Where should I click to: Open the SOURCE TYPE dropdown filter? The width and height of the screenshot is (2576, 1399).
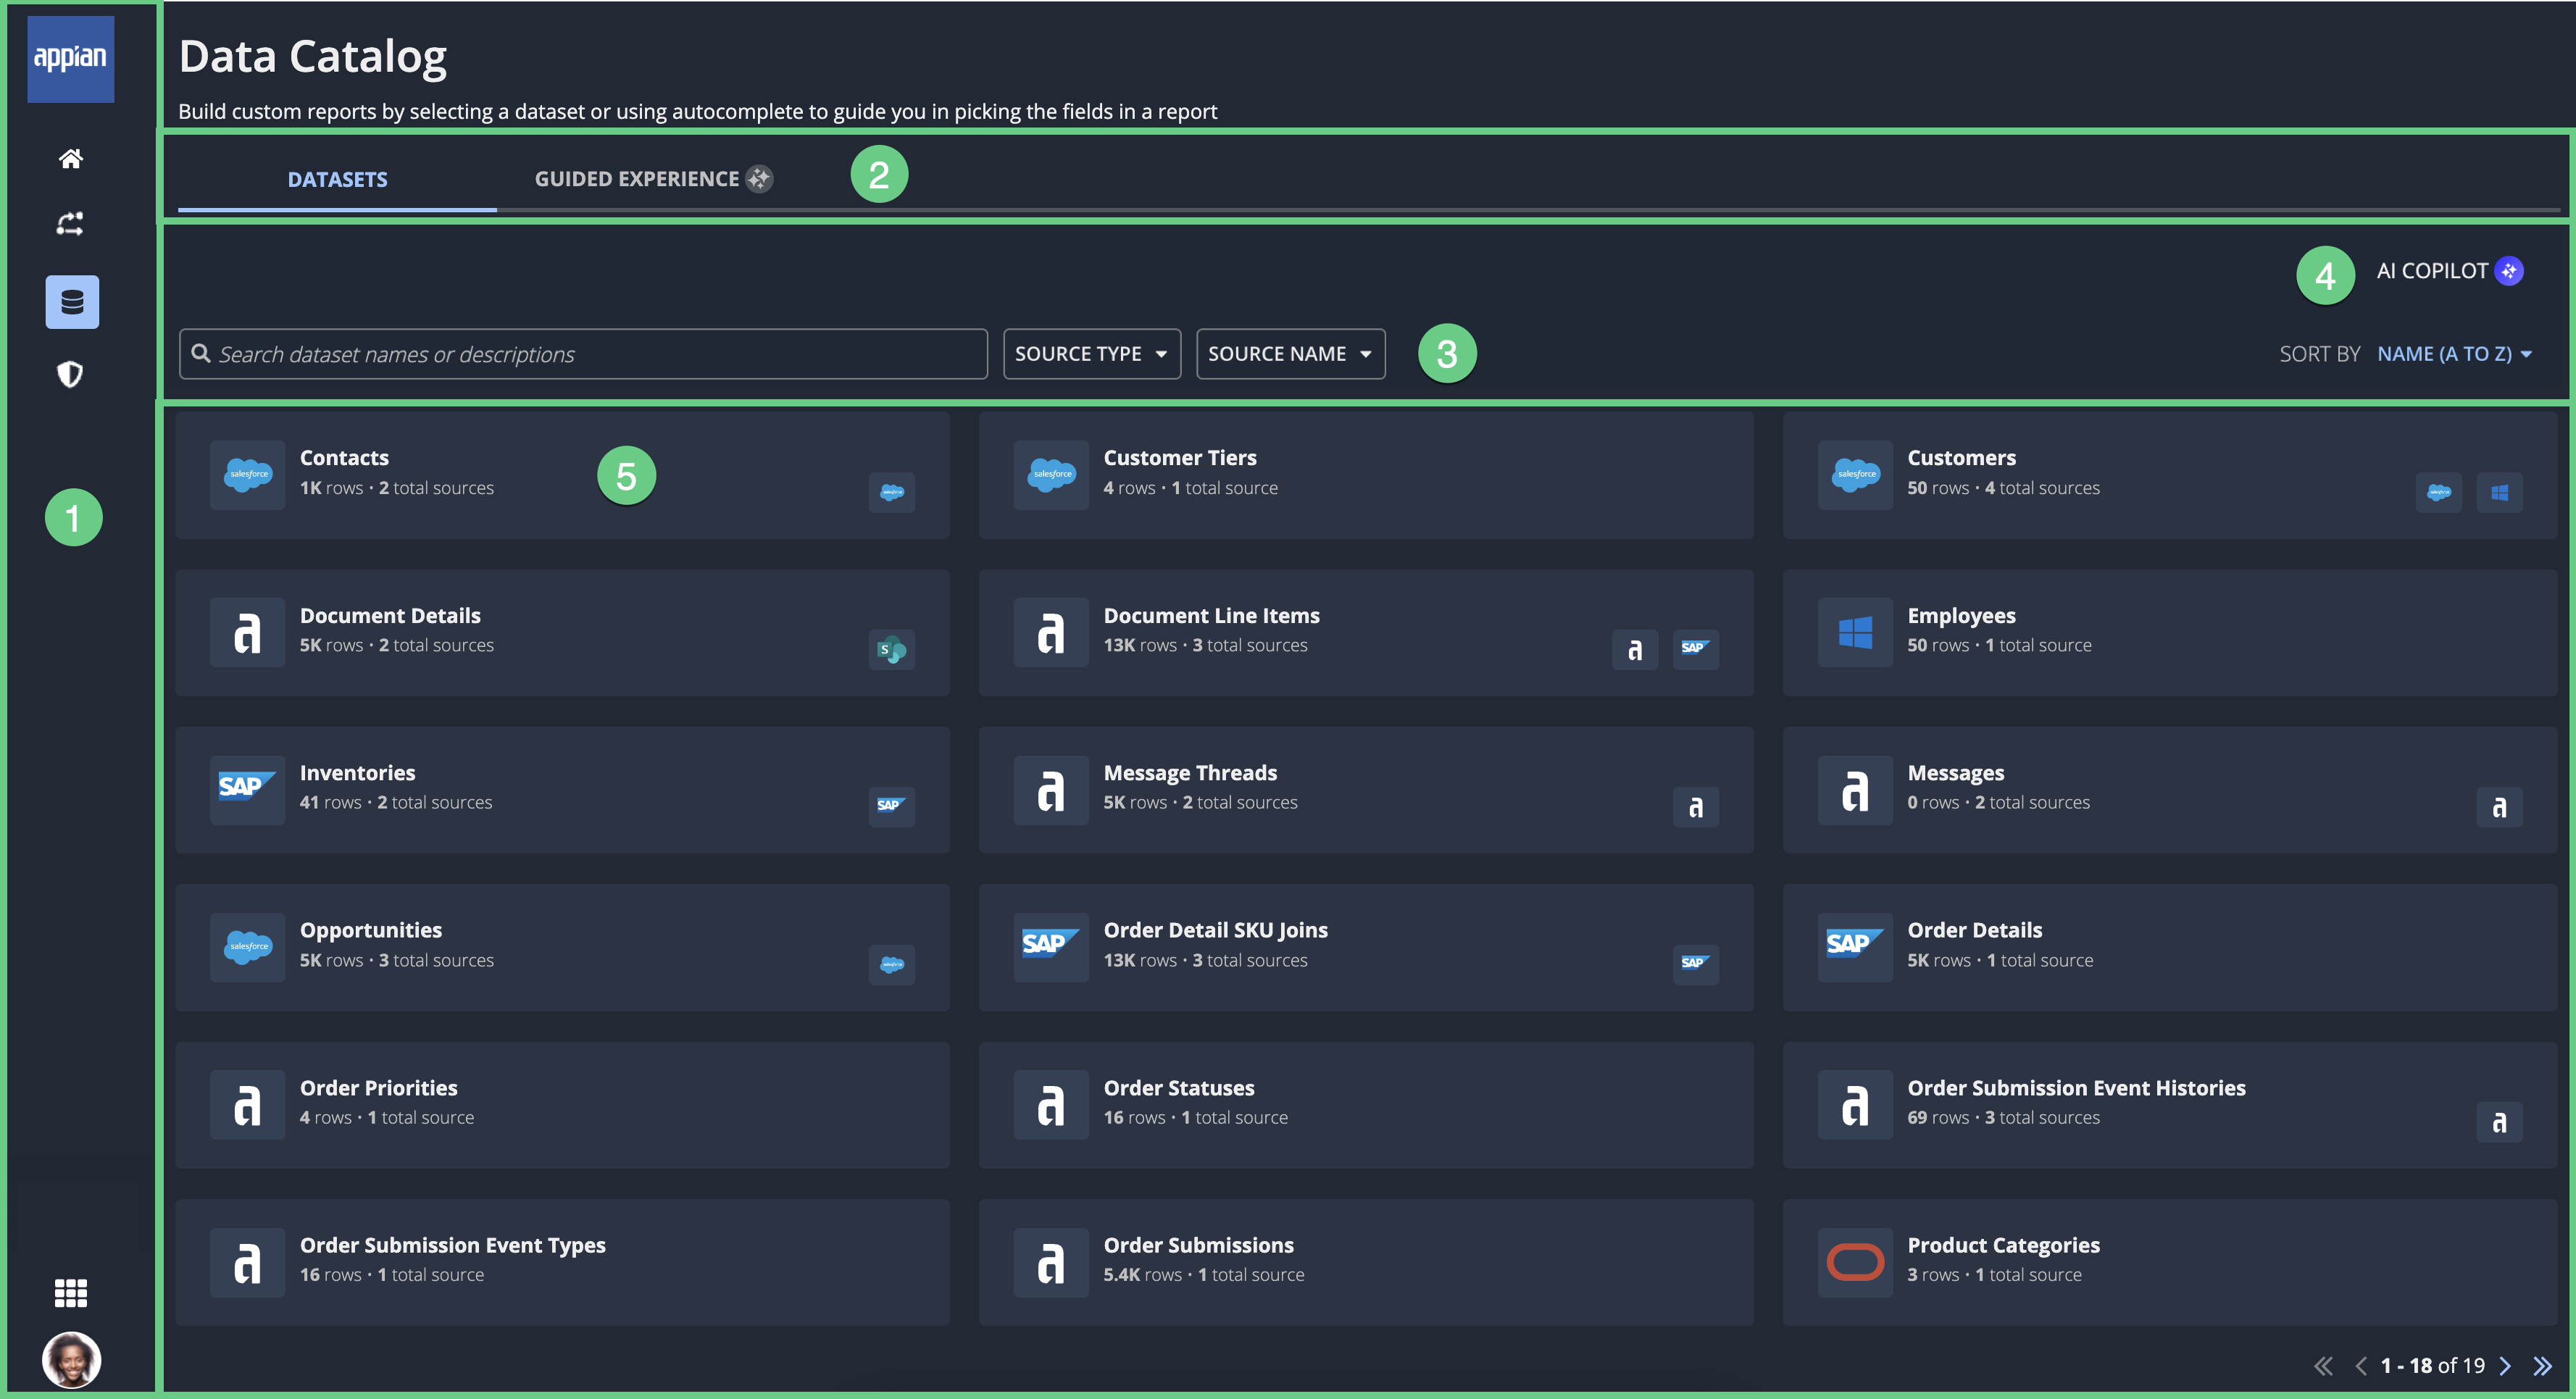(x=1091, y=351)
